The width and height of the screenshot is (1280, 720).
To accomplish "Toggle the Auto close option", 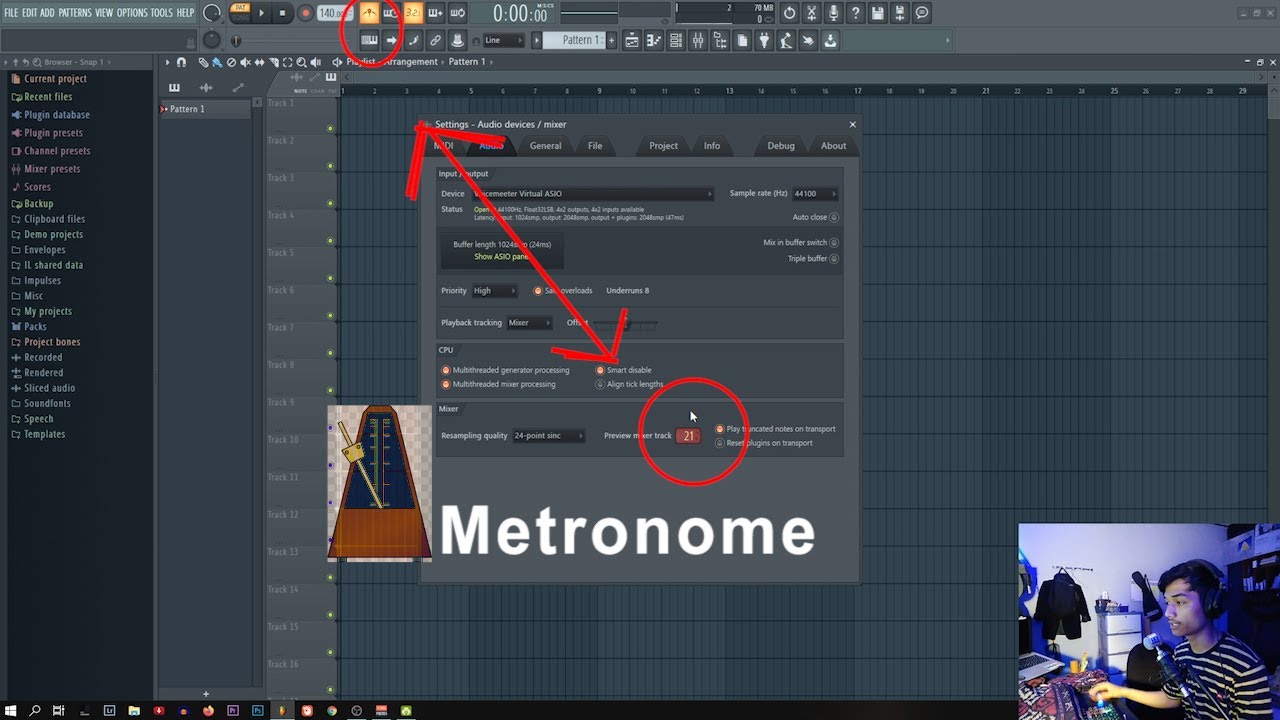I will click(834, 217).
